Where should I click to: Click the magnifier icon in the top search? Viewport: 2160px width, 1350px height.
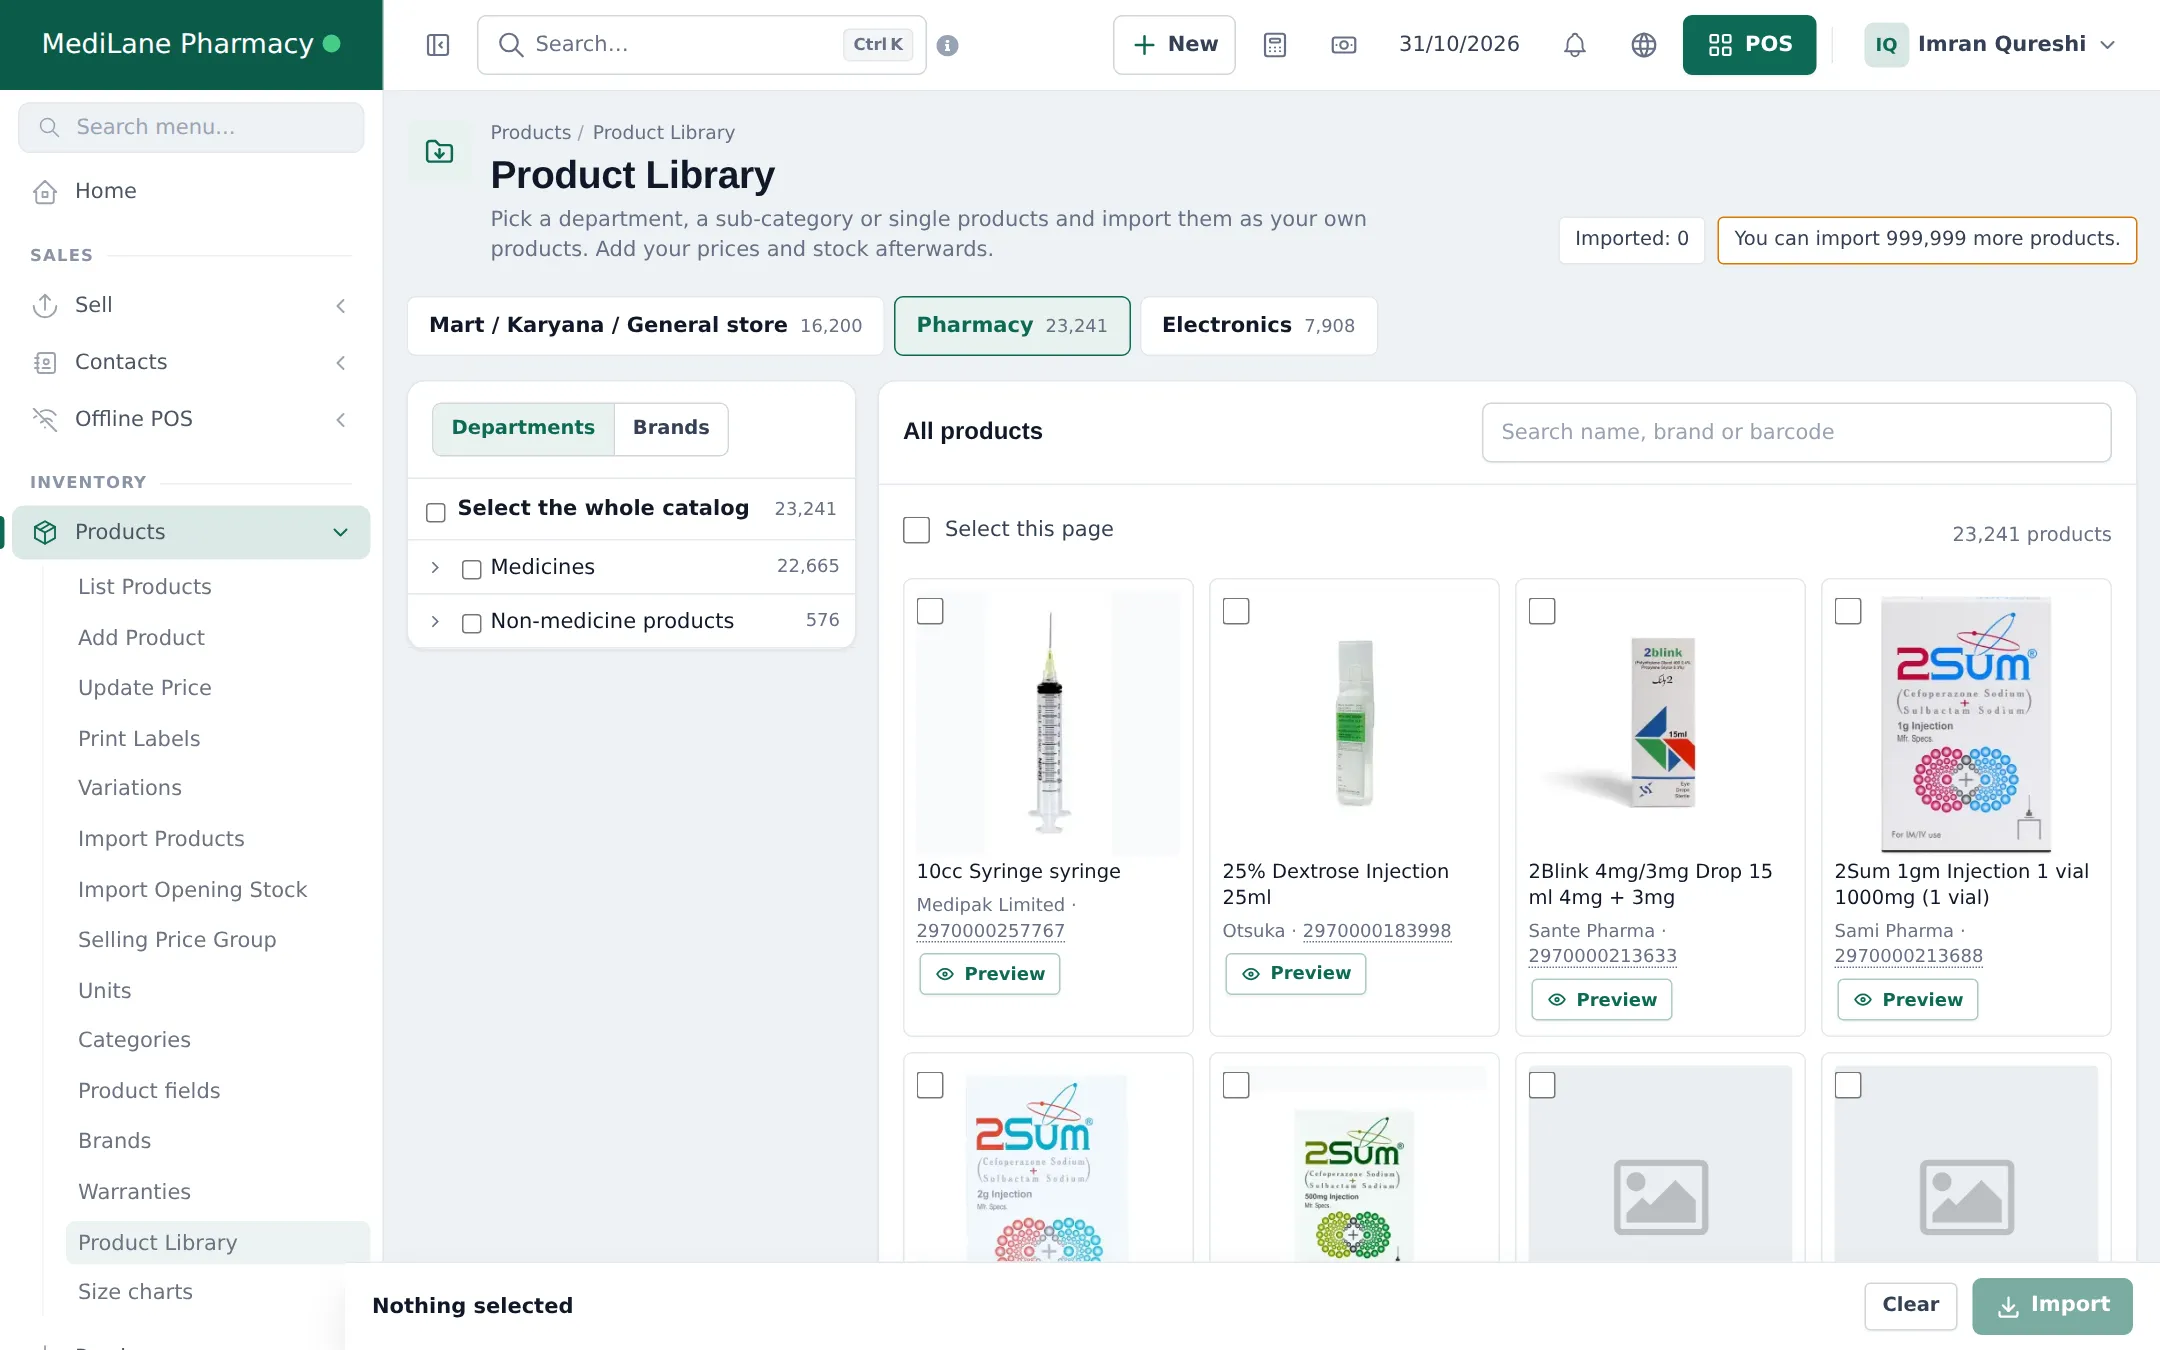[511, 45]
